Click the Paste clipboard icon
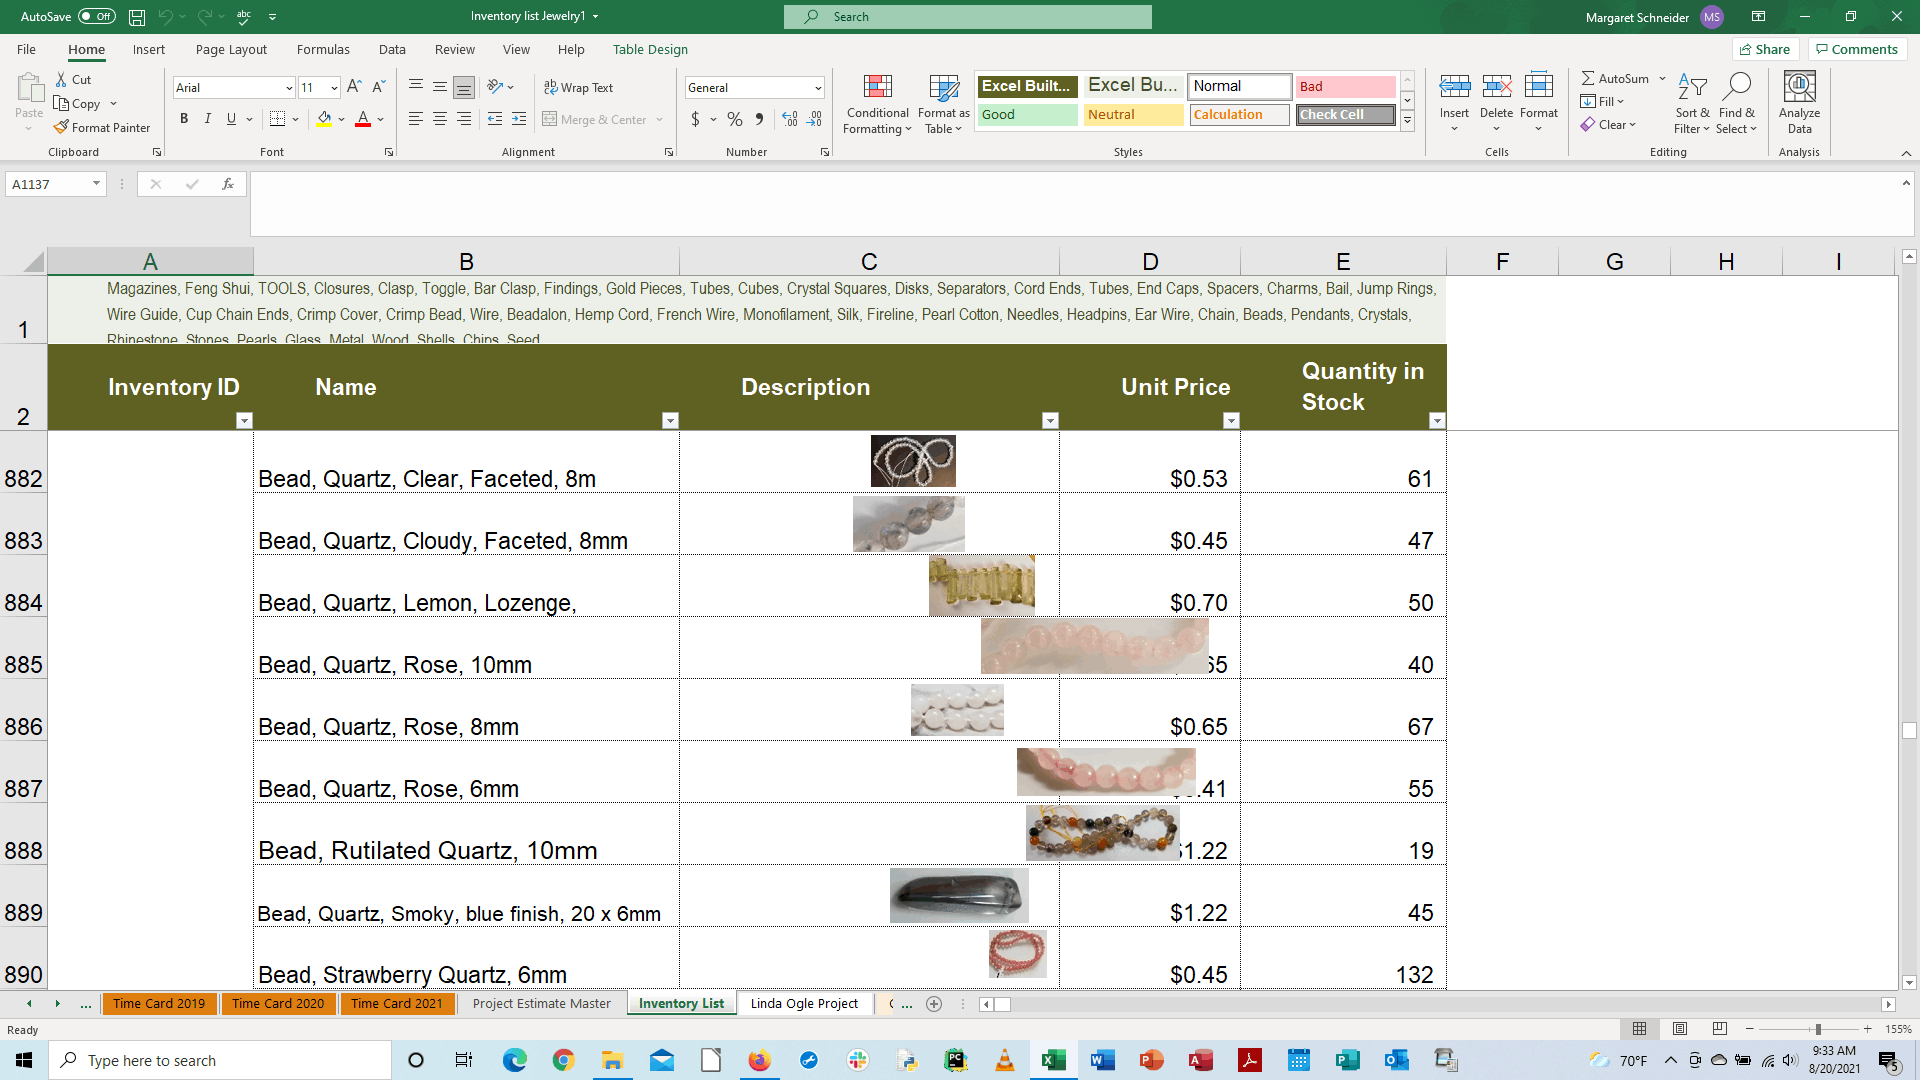The width and height of the screenshot is (1920, 1080). tap(29, 88)
